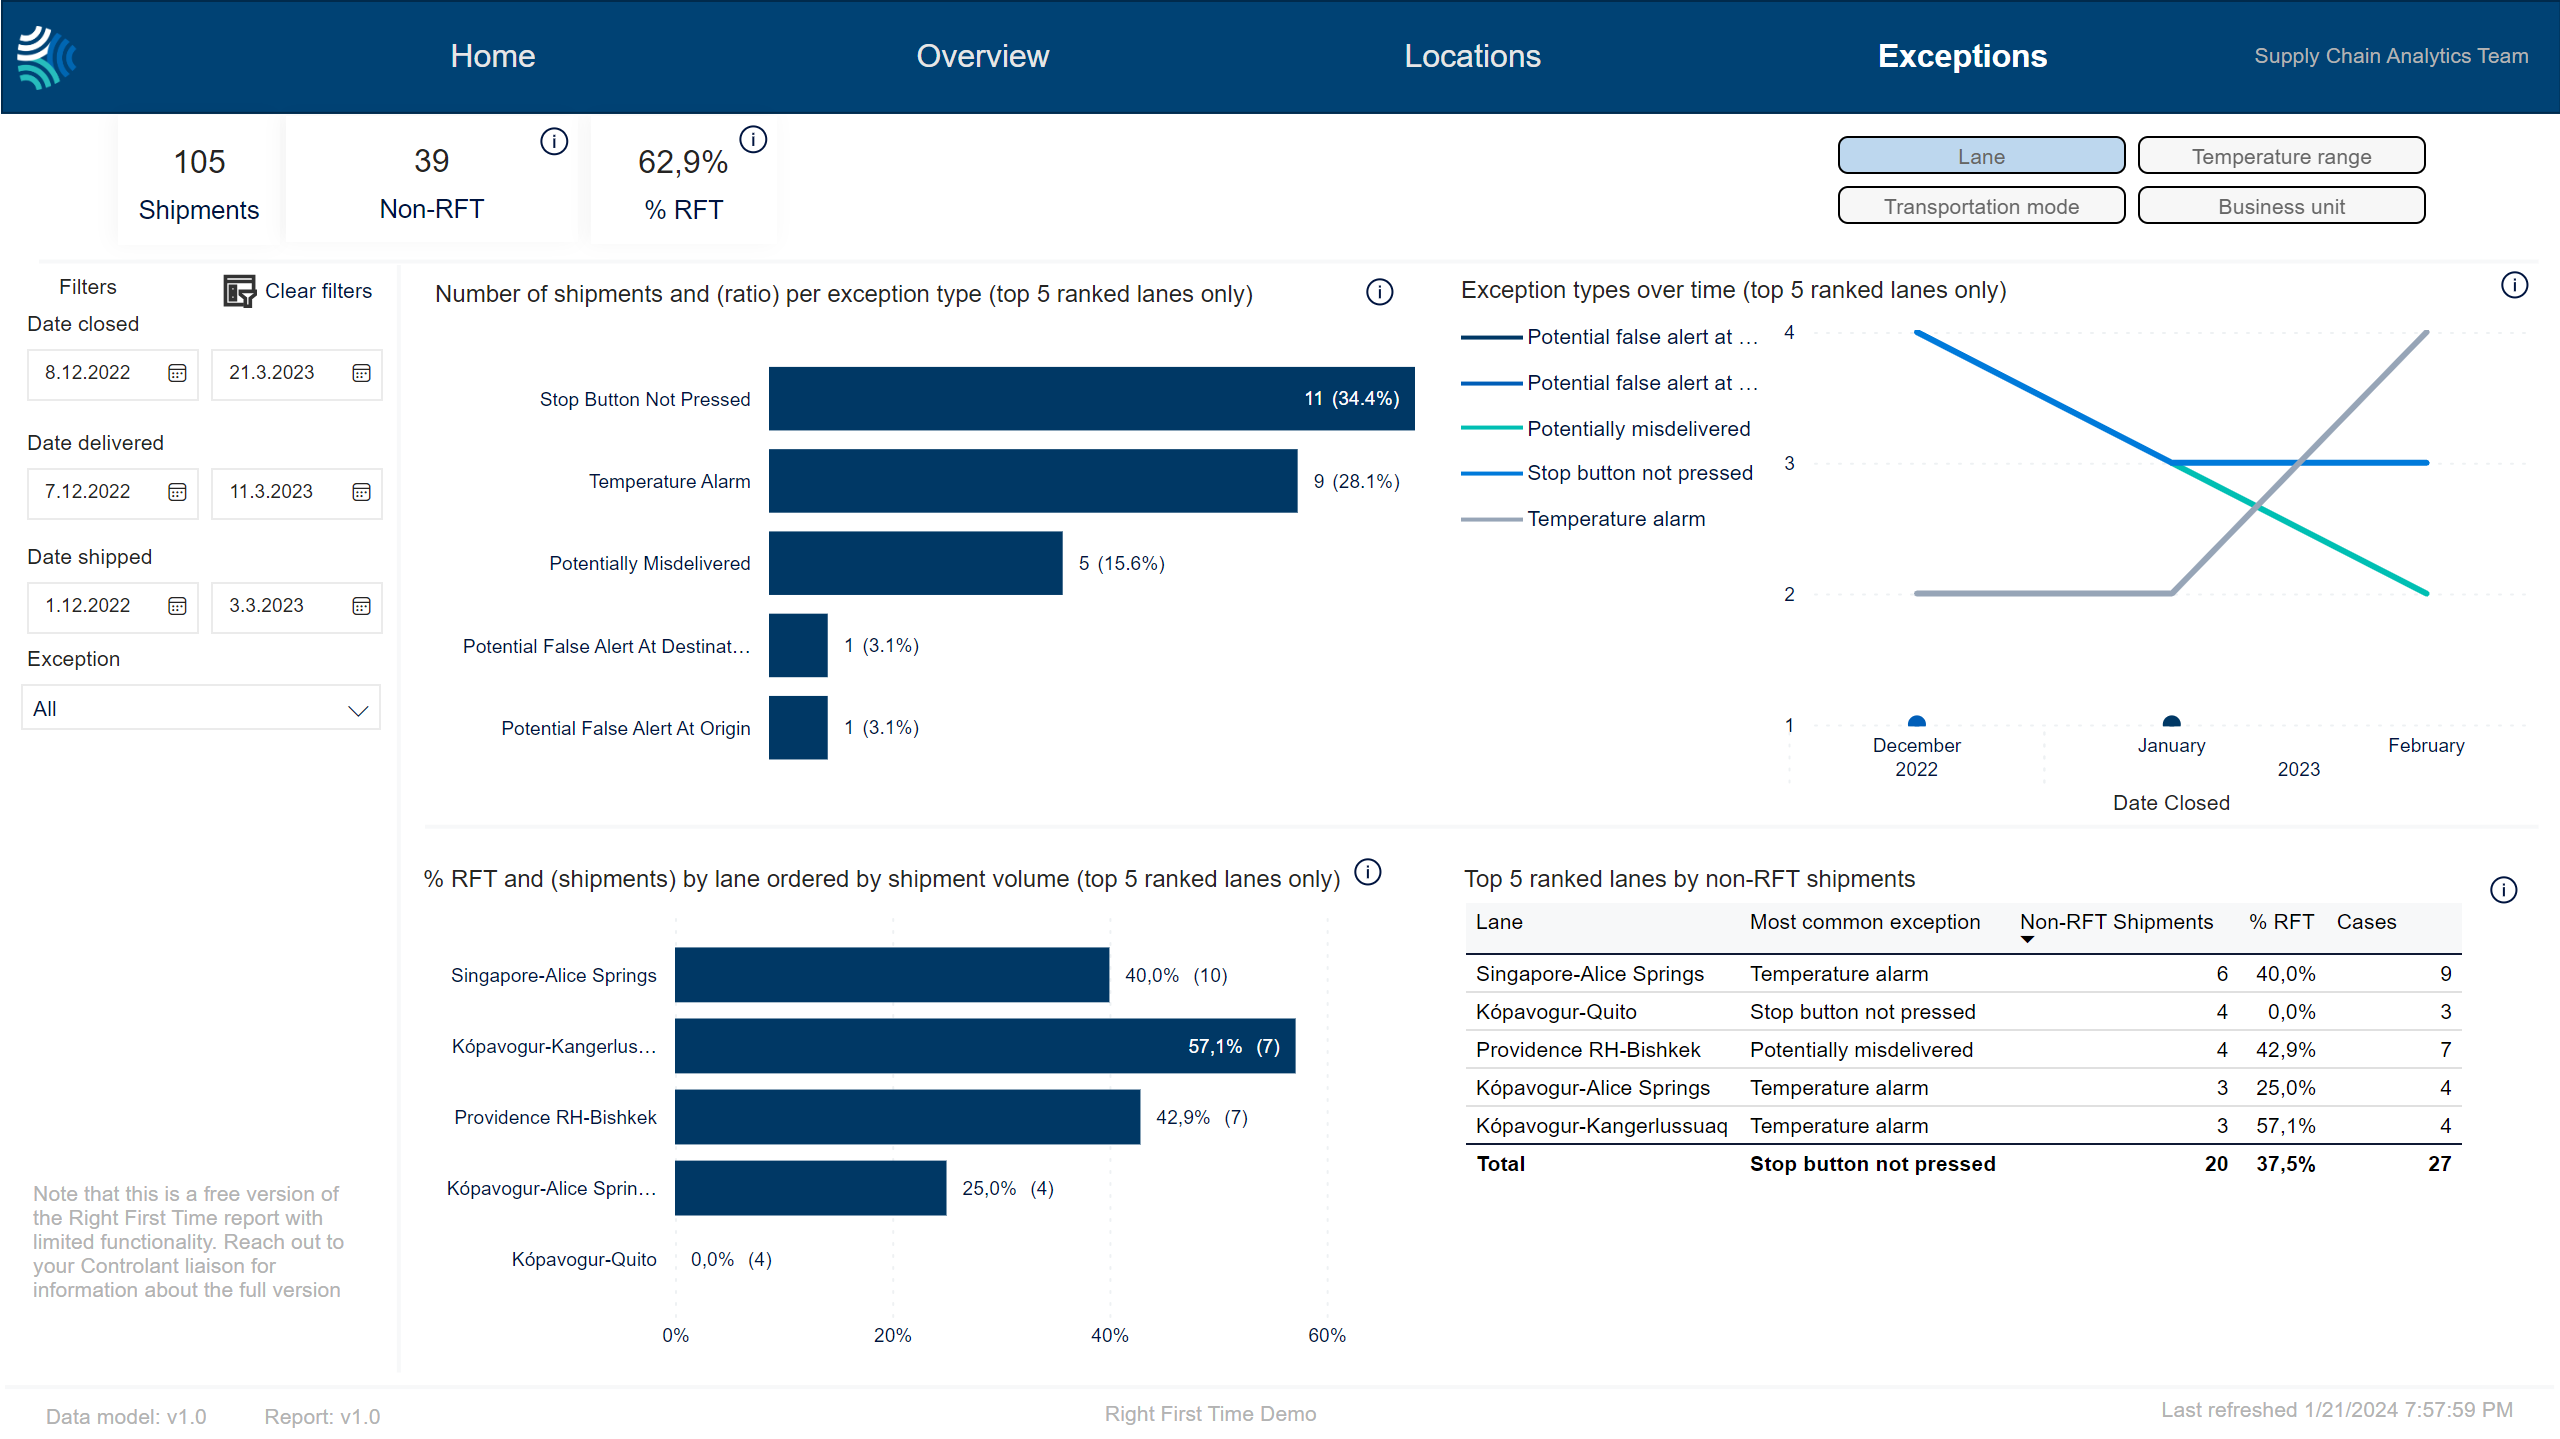Viewport: 2560px width, 1439px height.
Task: Click January data point on line chart
Action: (x=2171, y=722)
